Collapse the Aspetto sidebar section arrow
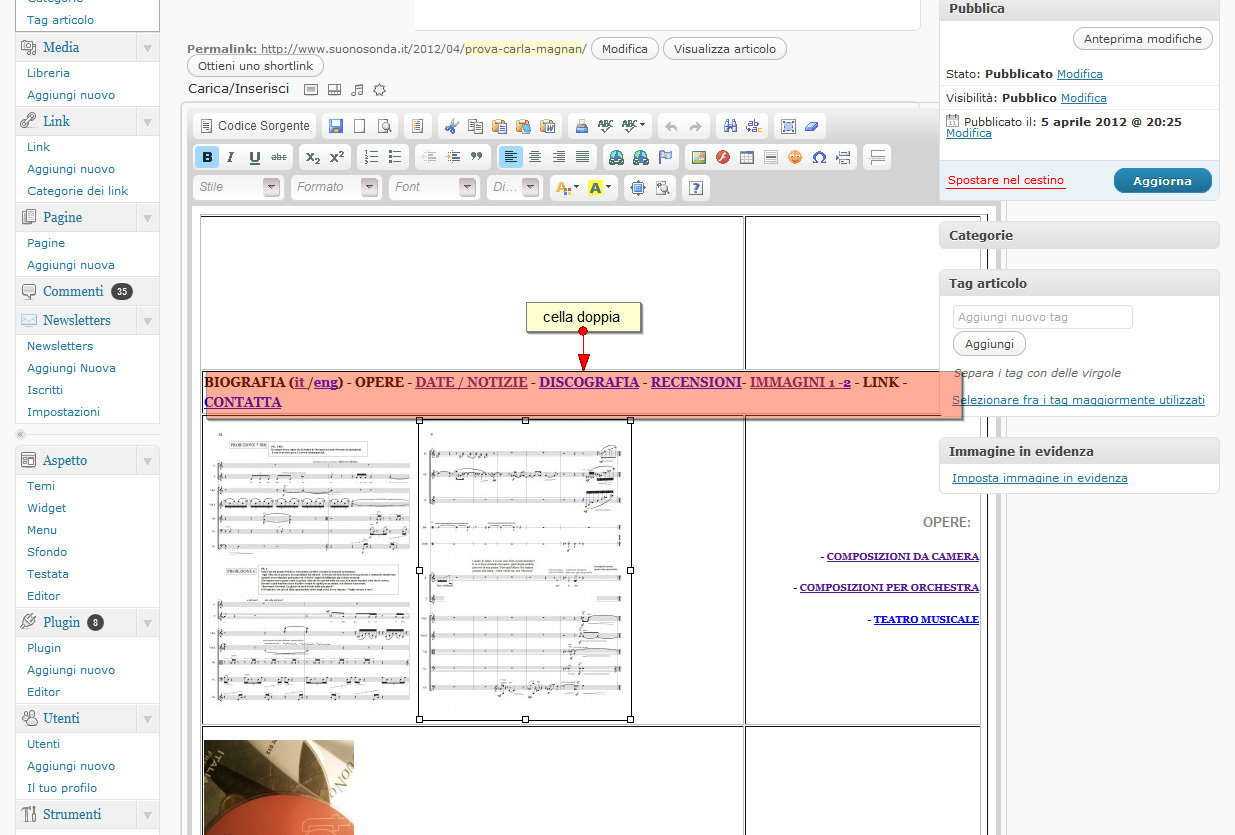The height and width of the screenshot is (835, 1235). [x=147, y=461]
